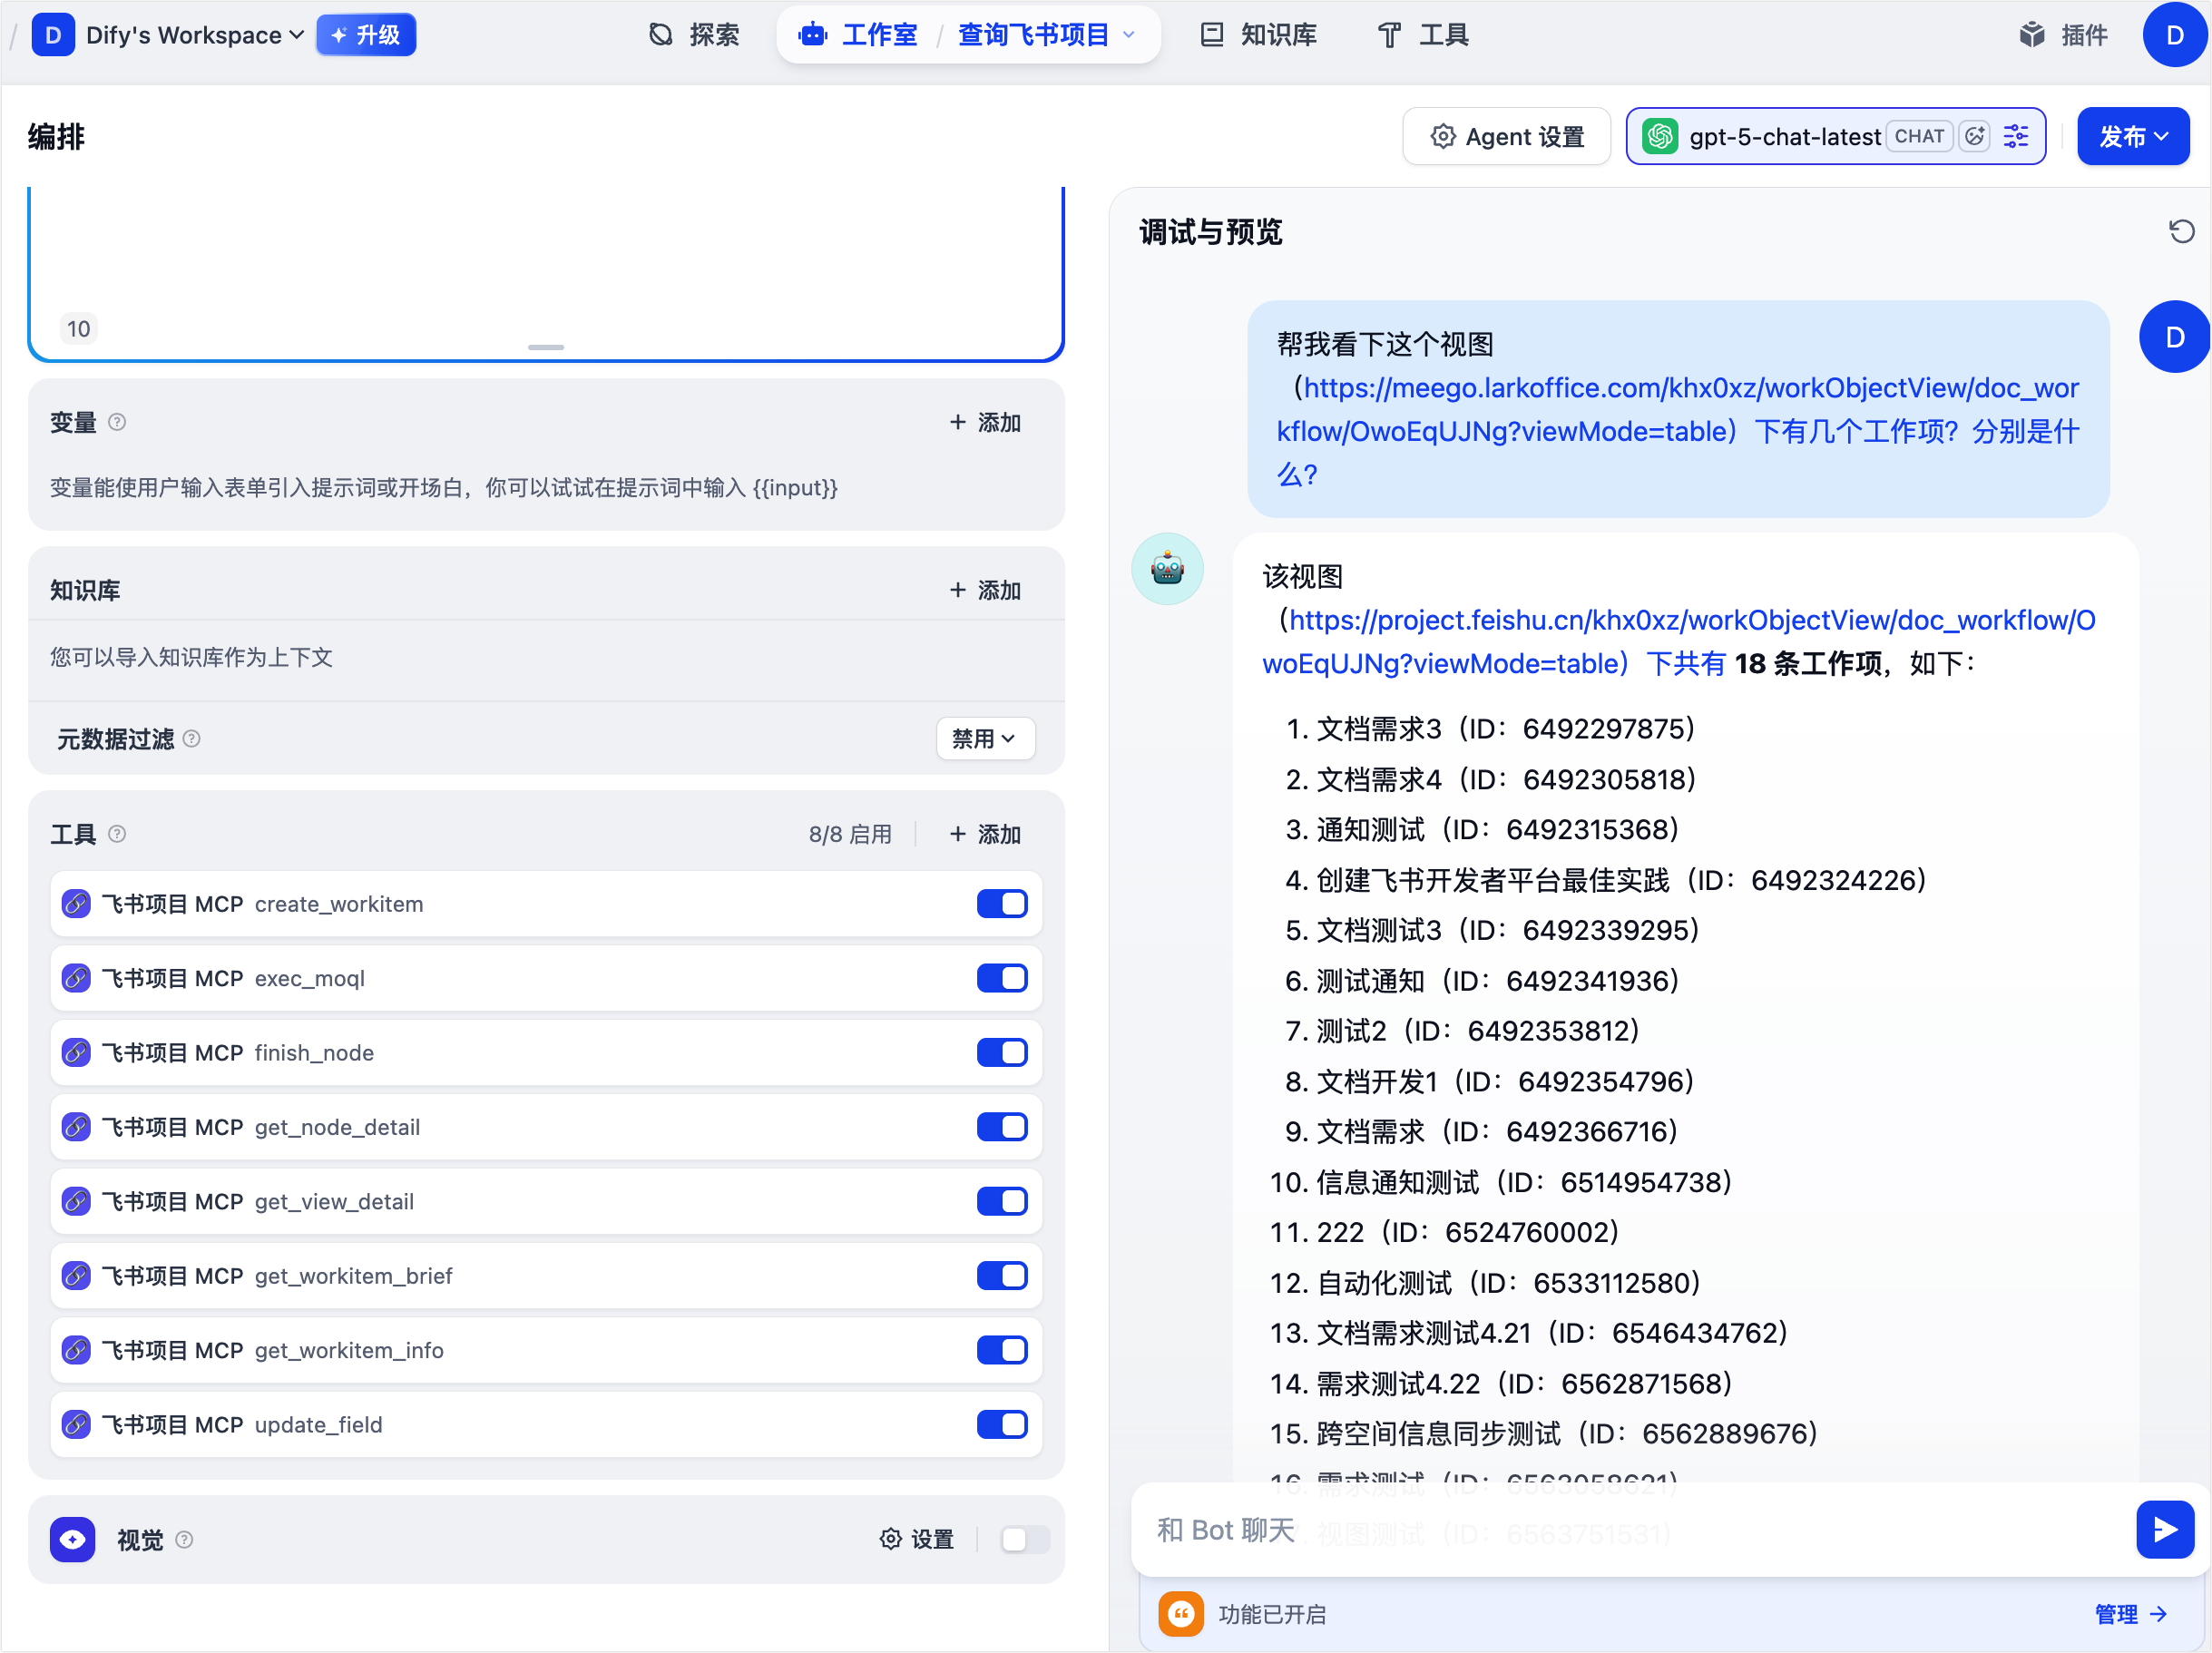
Task: Click the update_field MCP tool icon
Action: 76,1424
